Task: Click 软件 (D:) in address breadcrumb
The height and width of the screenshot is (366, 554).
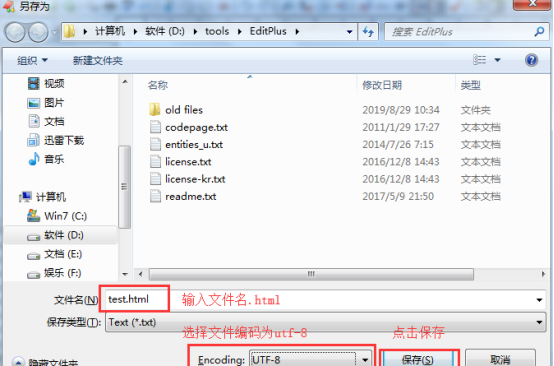Action: (x=165, y=31)
